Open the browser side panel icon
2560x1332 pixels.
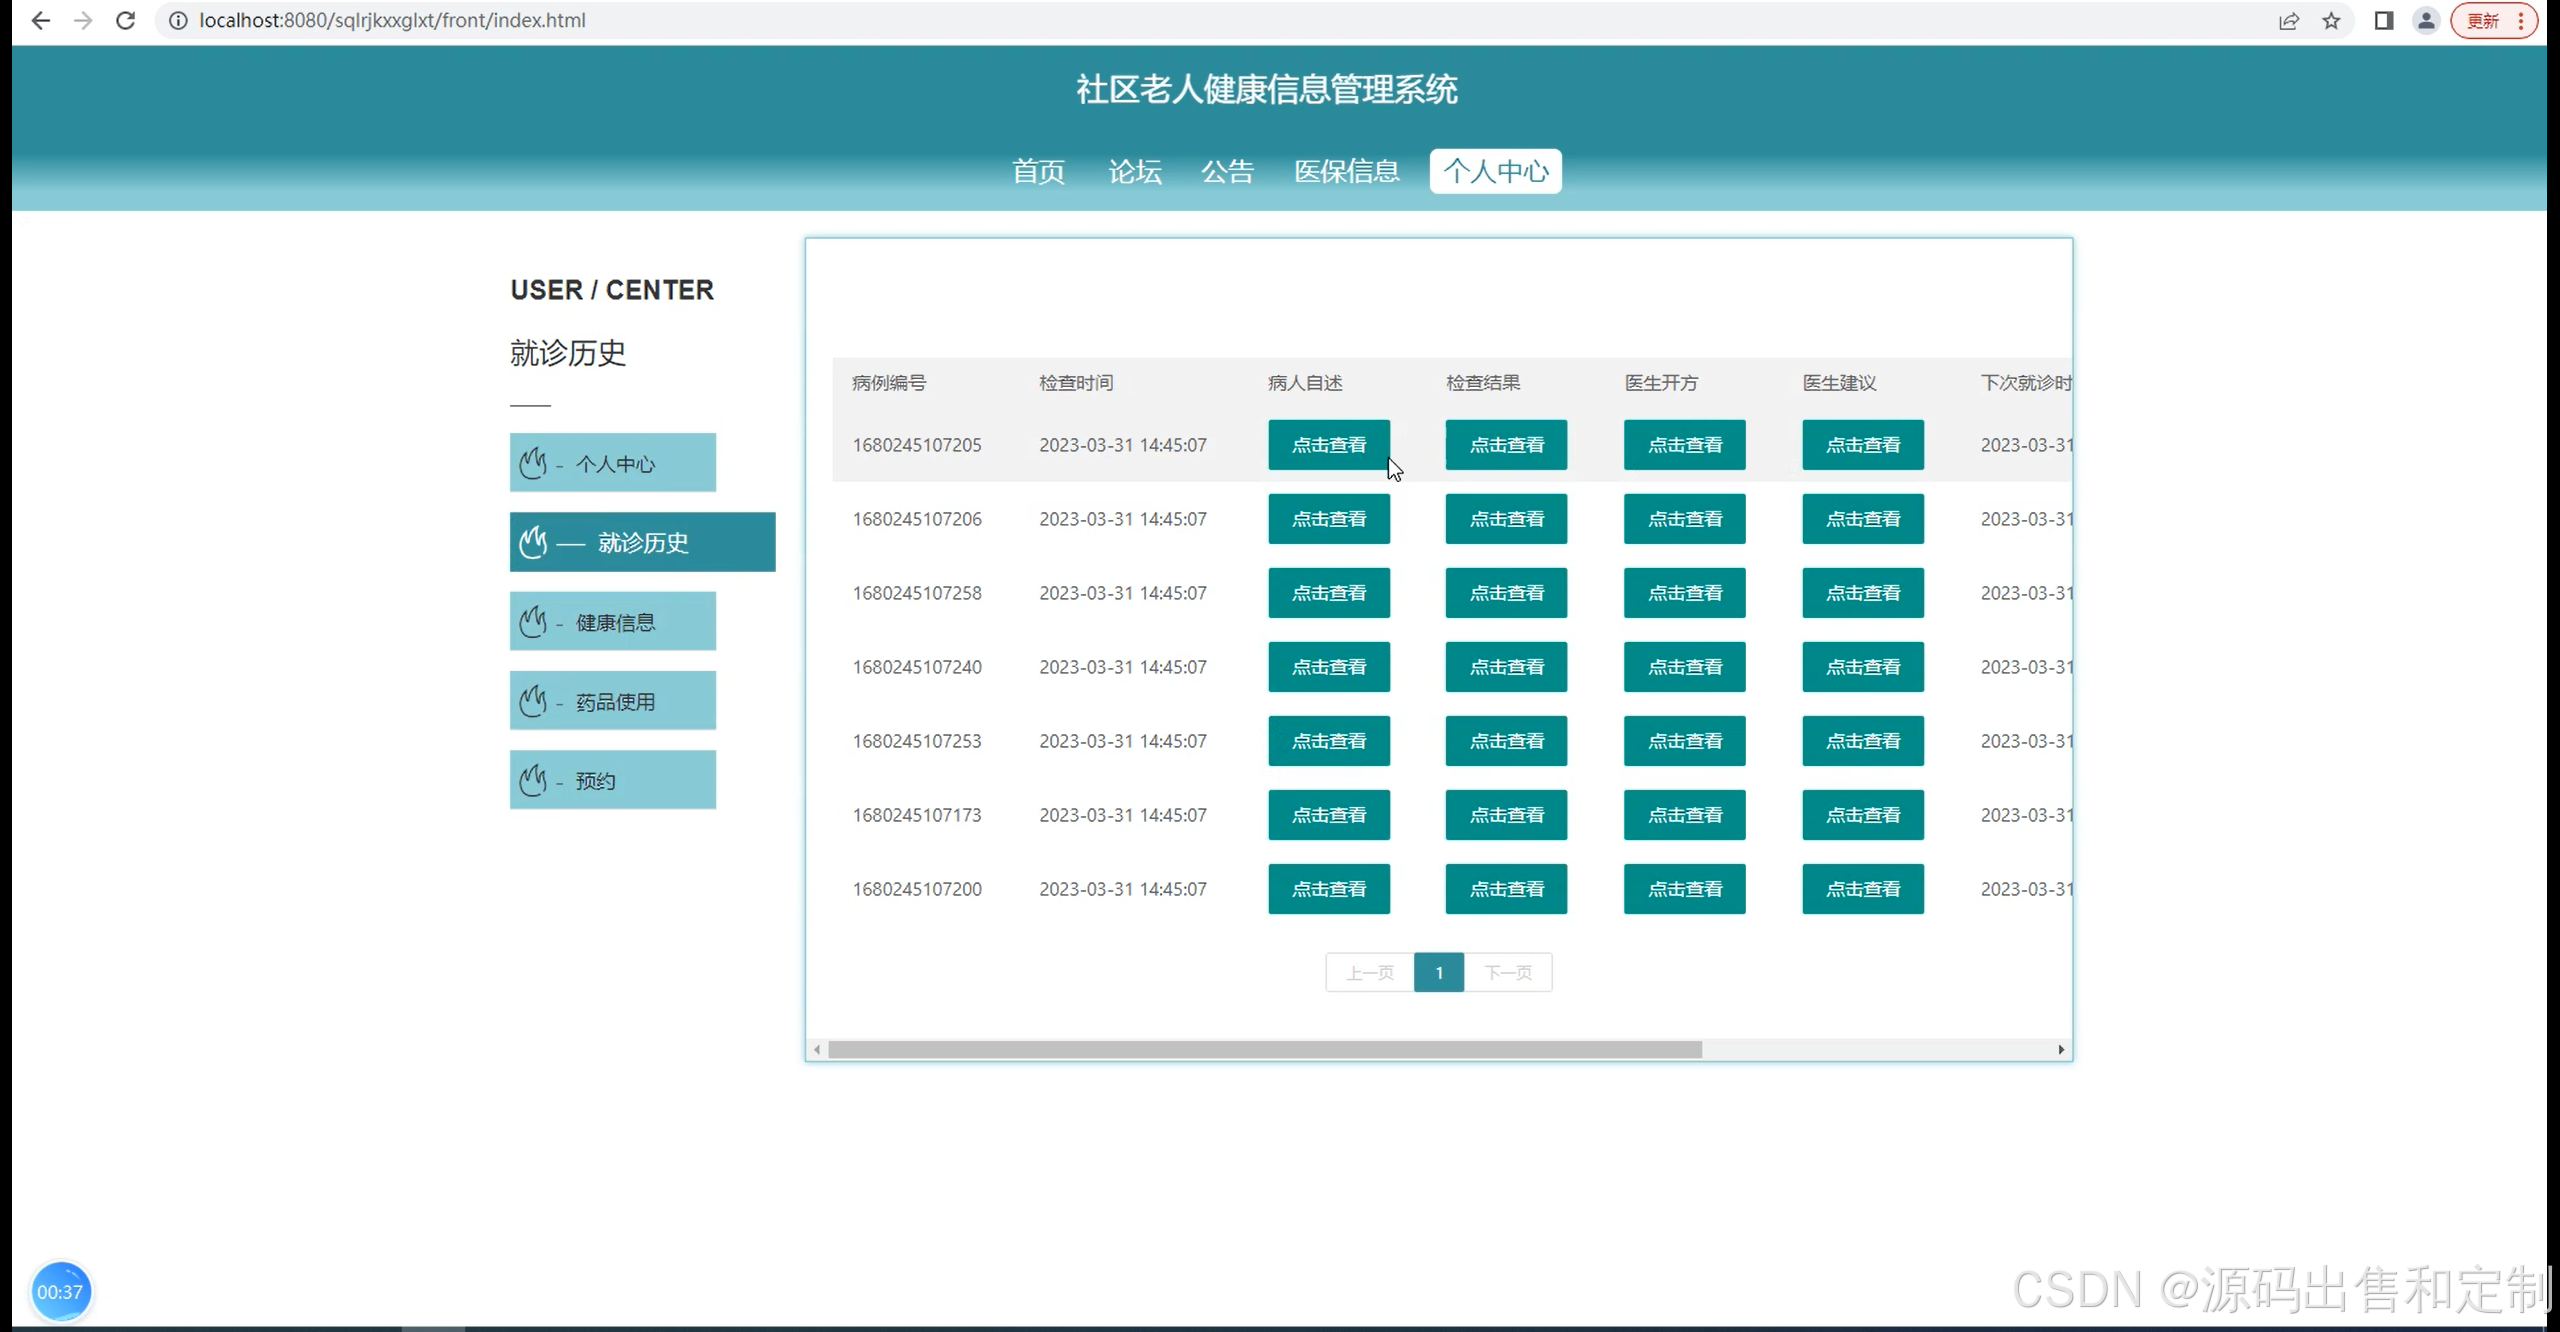point(2383,20)
